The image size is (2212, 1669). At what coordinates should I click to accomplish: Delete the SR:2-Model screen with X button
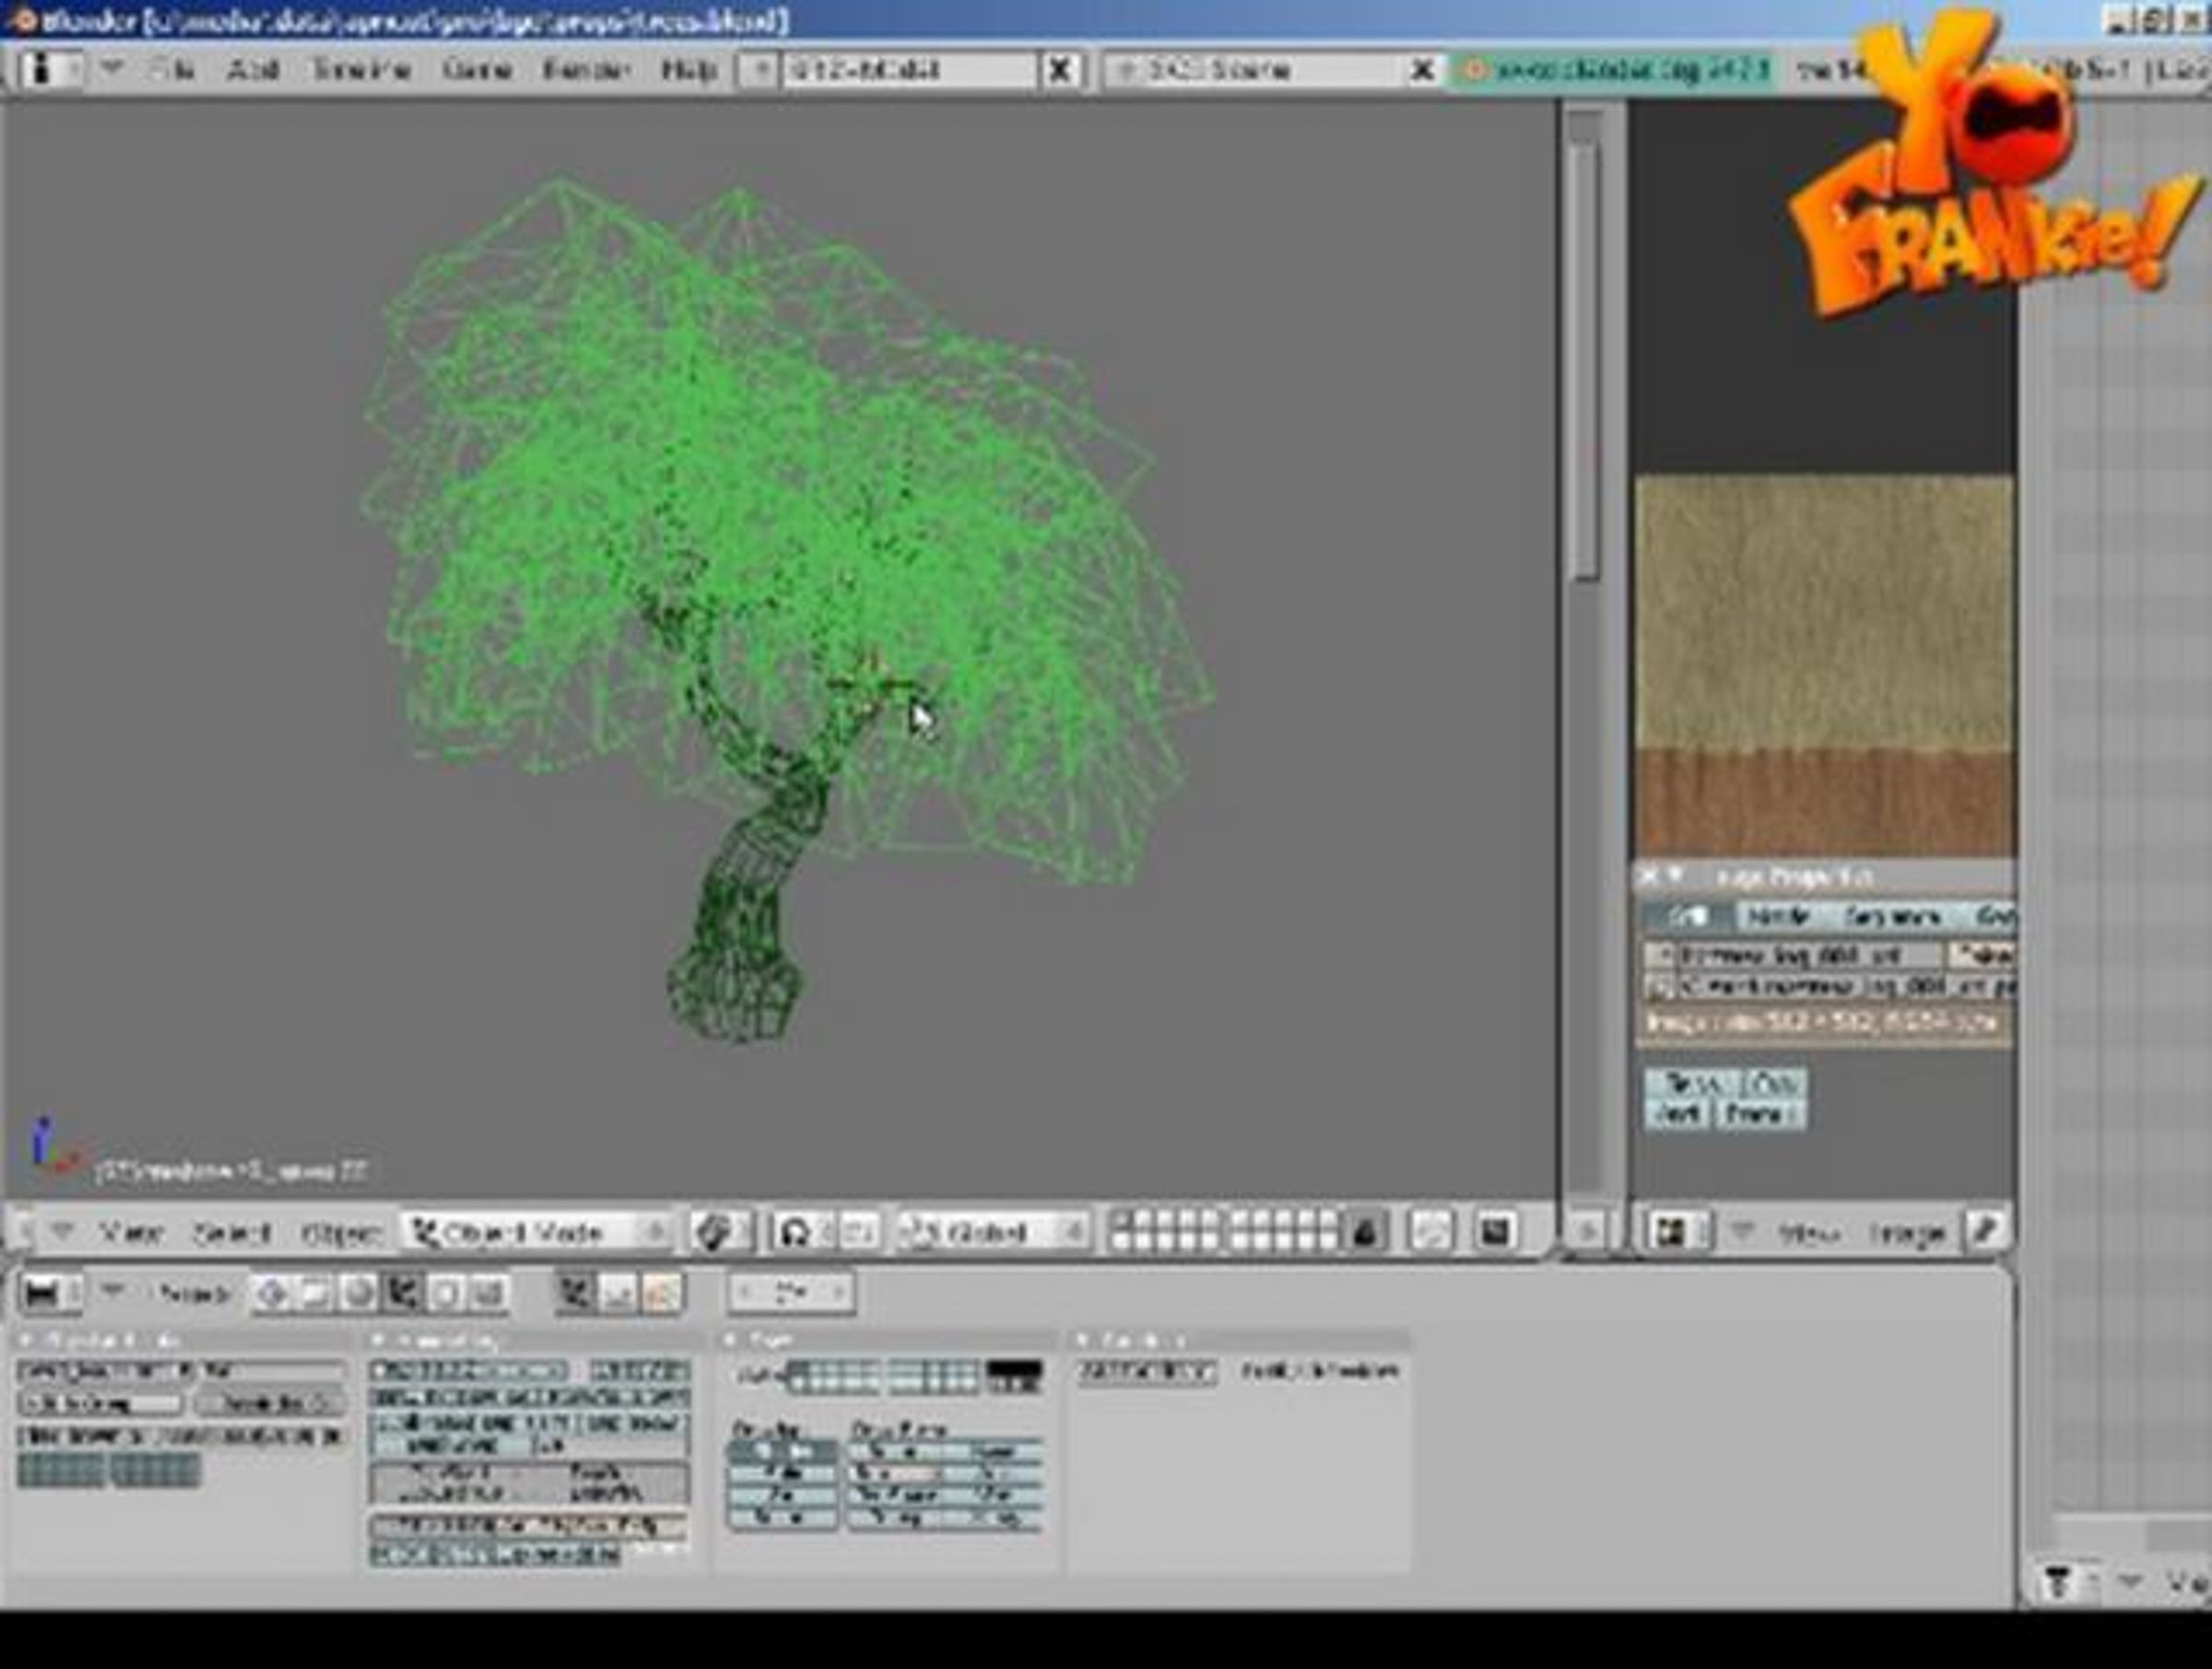pos(1060,70)
